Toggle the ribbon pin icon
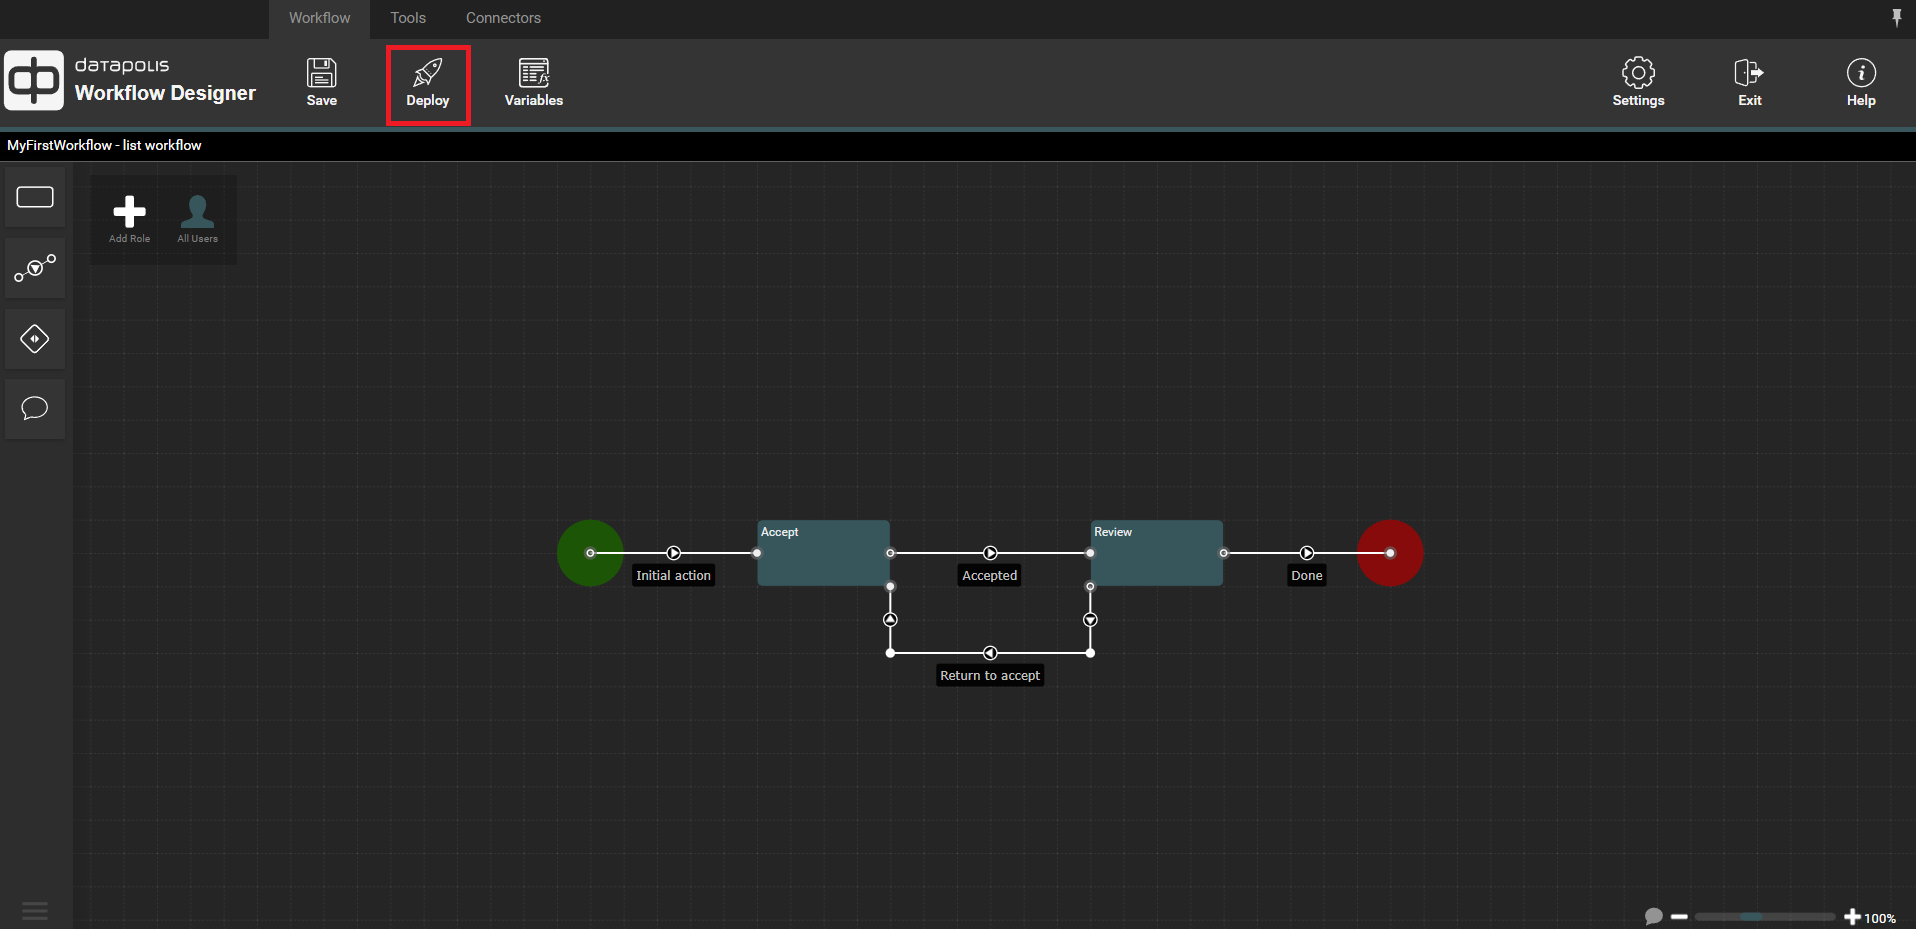This screenshot has height=929, width=1916. (1896, 17)
